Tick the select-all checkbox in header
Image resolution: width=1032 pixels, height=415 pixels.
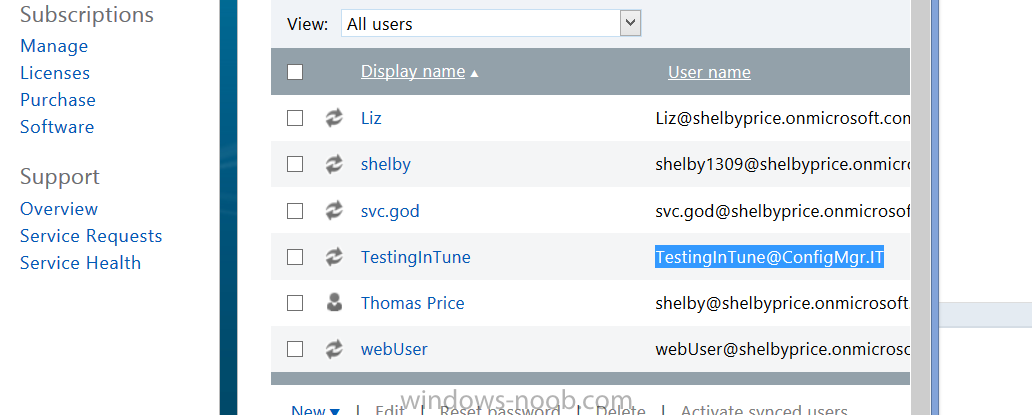(x=295, y=72)
